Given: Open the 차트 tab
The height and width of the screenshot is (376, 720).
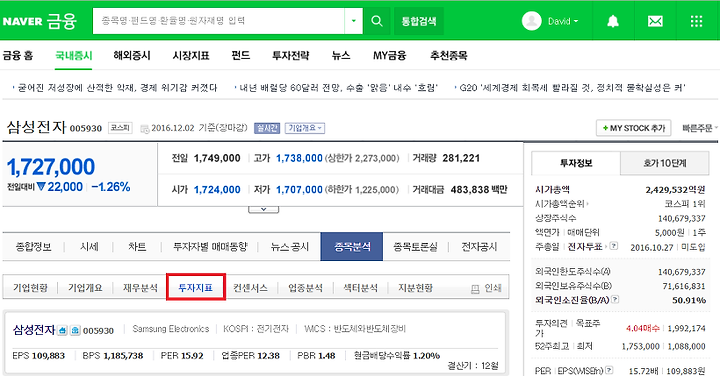Looking at the screenshot, I should click(x=137, y=247).
